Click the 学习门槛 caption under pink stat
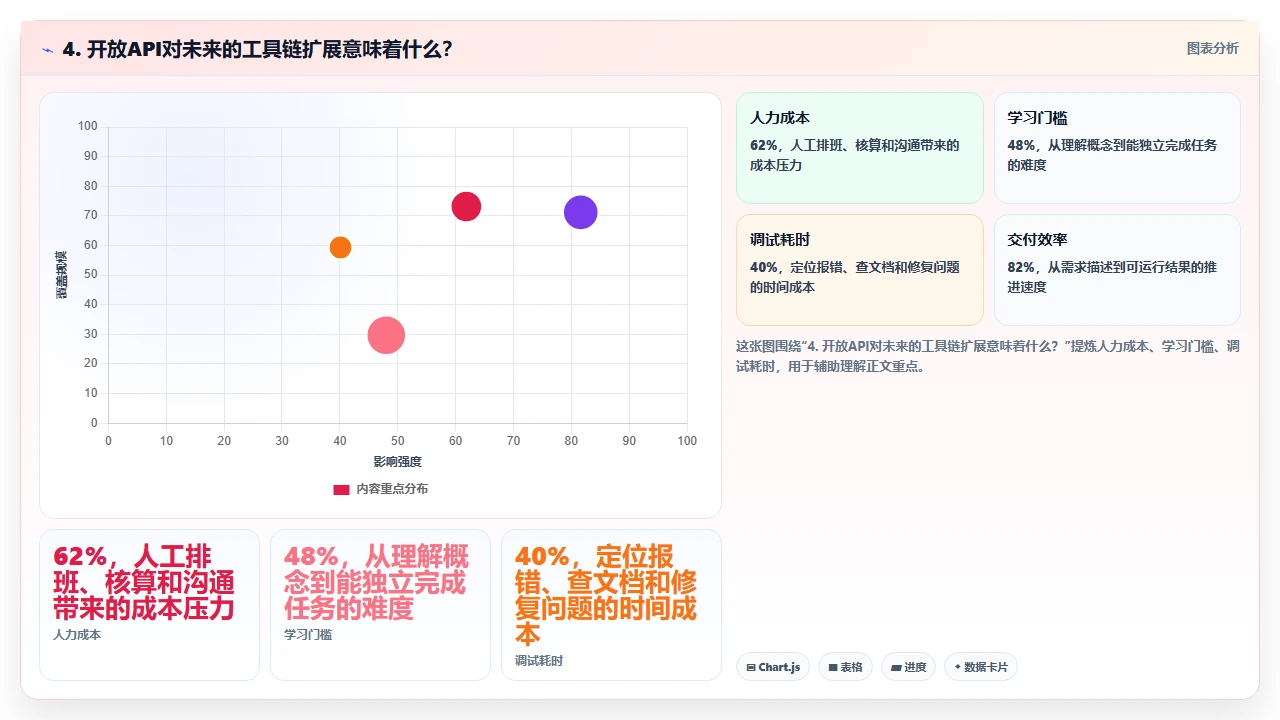Viewport: 1280px width, 720px height. coord(308,634)
